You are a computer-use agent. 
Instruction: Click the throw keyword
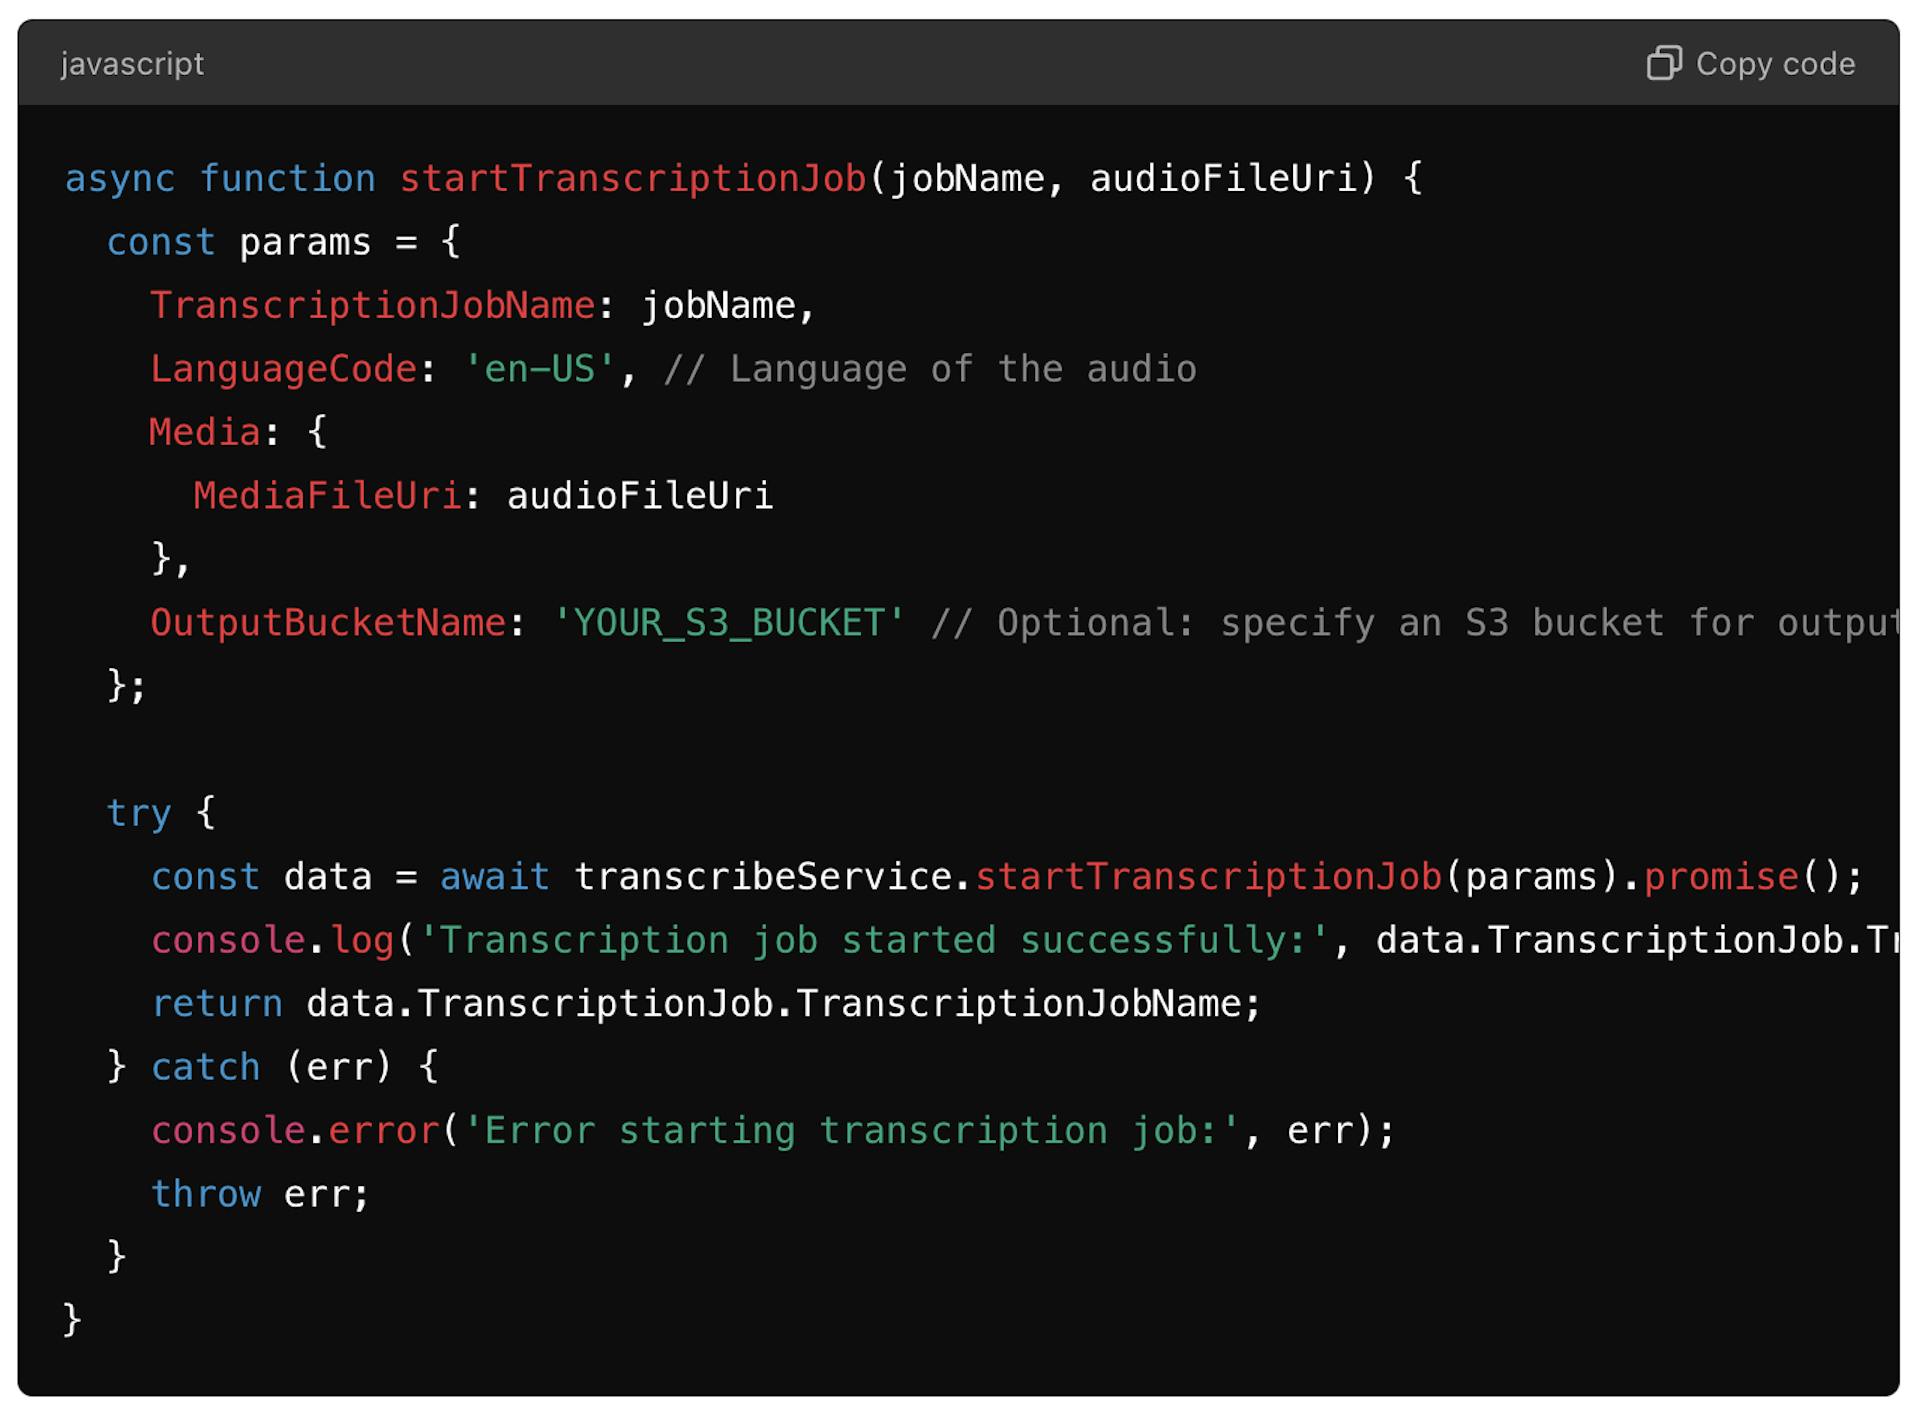coord(205,1194)
